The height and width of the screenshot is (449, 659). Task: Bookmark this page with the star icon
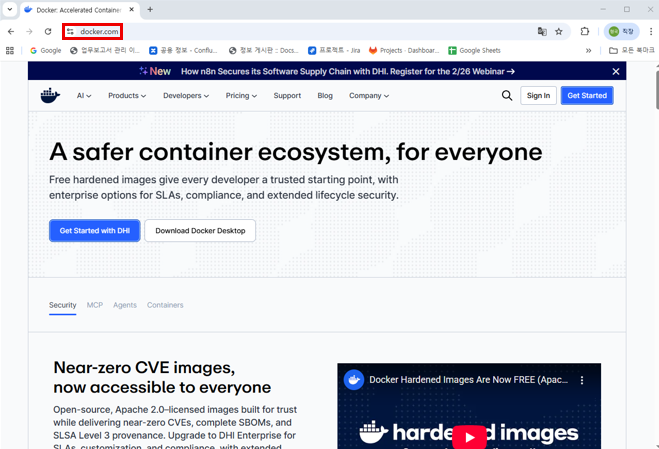559,32
